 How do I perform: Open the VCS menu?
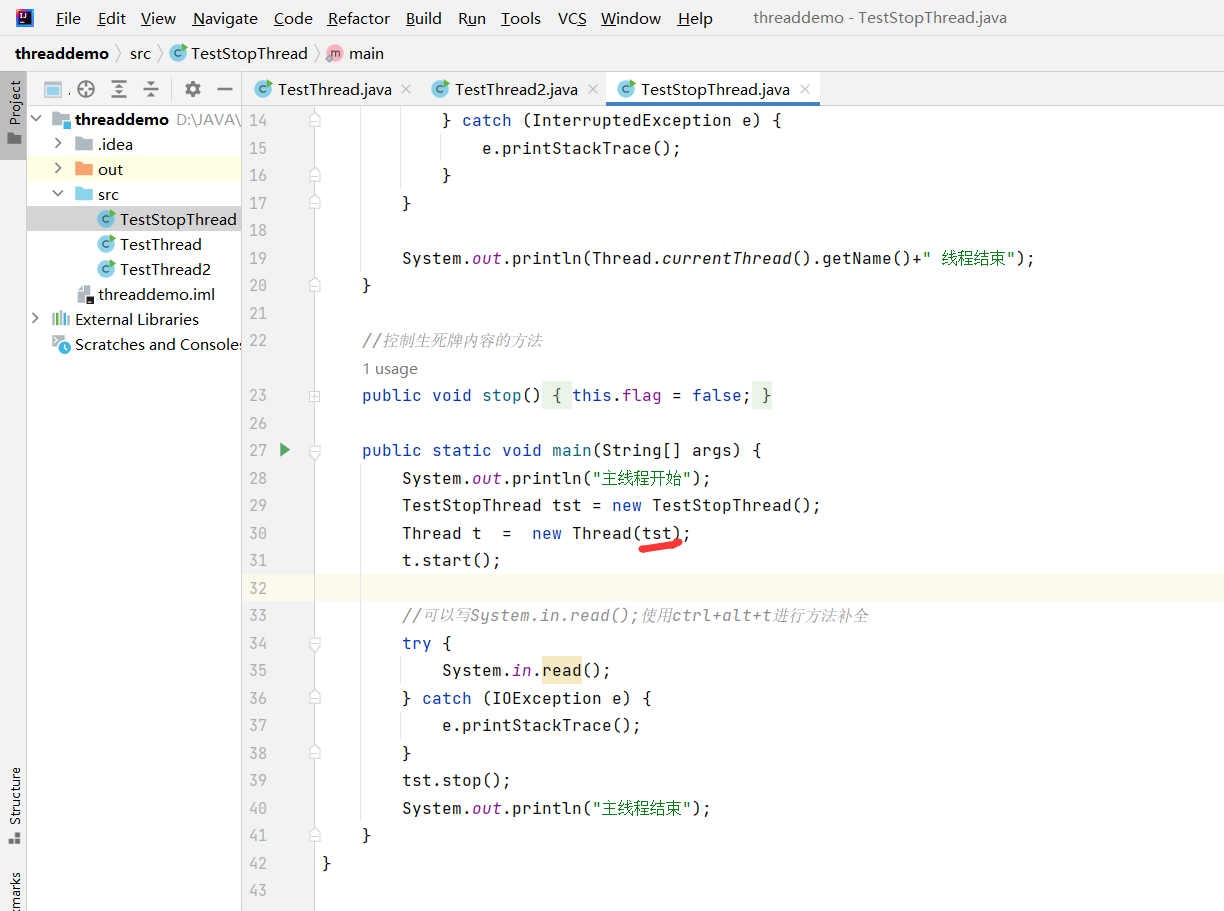[572, 18]
